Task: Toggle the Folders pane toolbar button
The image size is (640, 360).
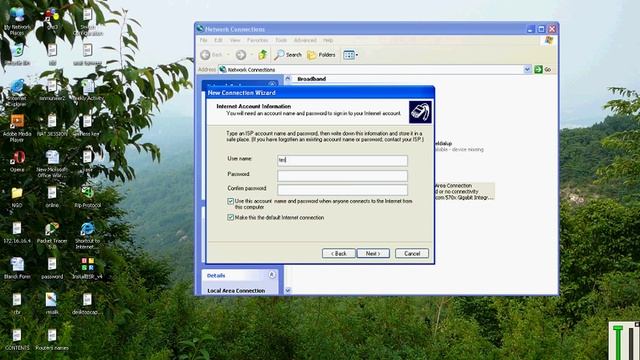Action: coord(321,55)
